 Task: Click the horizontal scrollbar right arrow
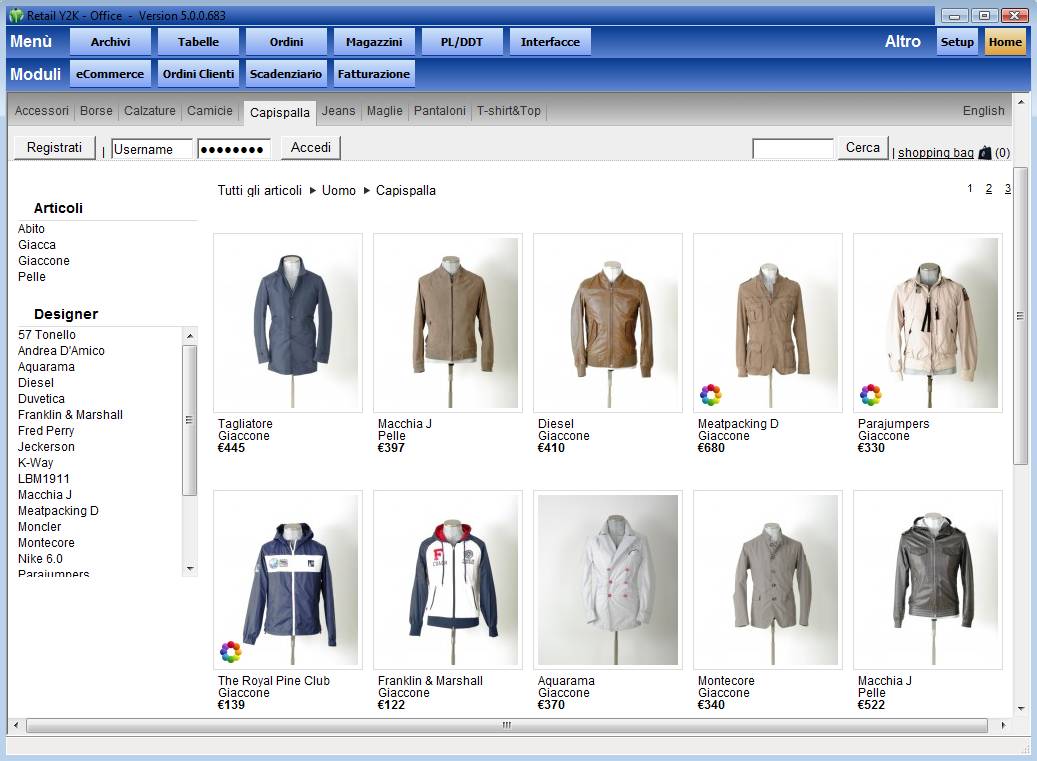[1003, 725]
